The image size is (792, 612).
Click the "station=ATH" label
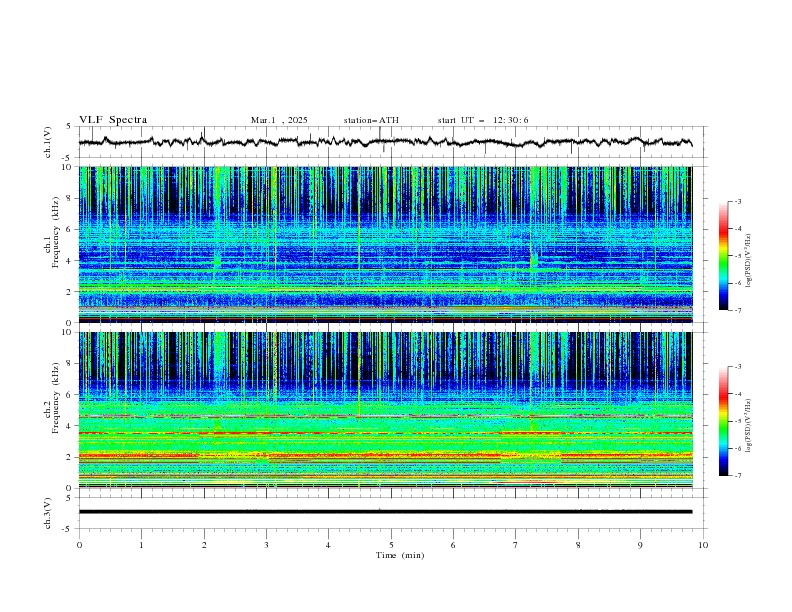pyautogui.click(x=371, y=120)
